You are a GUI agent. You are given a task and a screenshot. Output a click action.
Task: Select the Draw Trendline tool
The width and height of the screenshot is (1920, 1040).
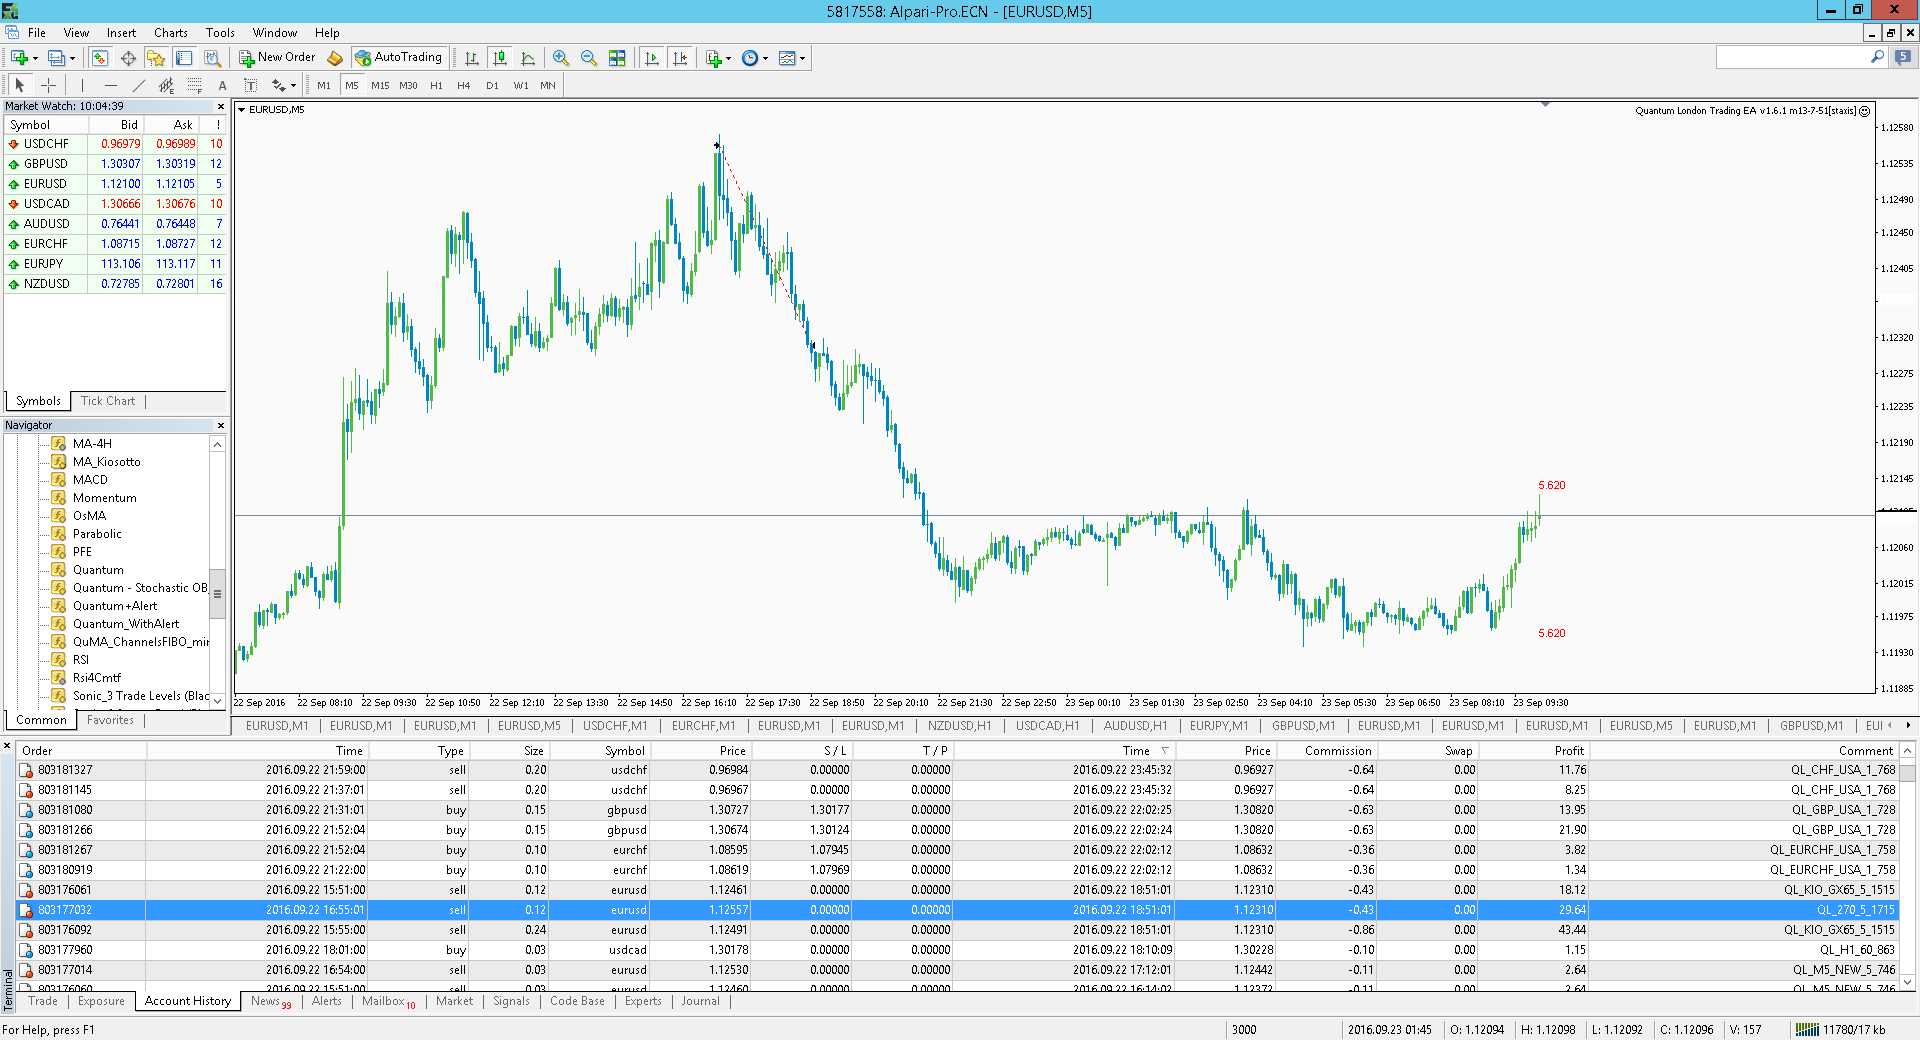139,85
